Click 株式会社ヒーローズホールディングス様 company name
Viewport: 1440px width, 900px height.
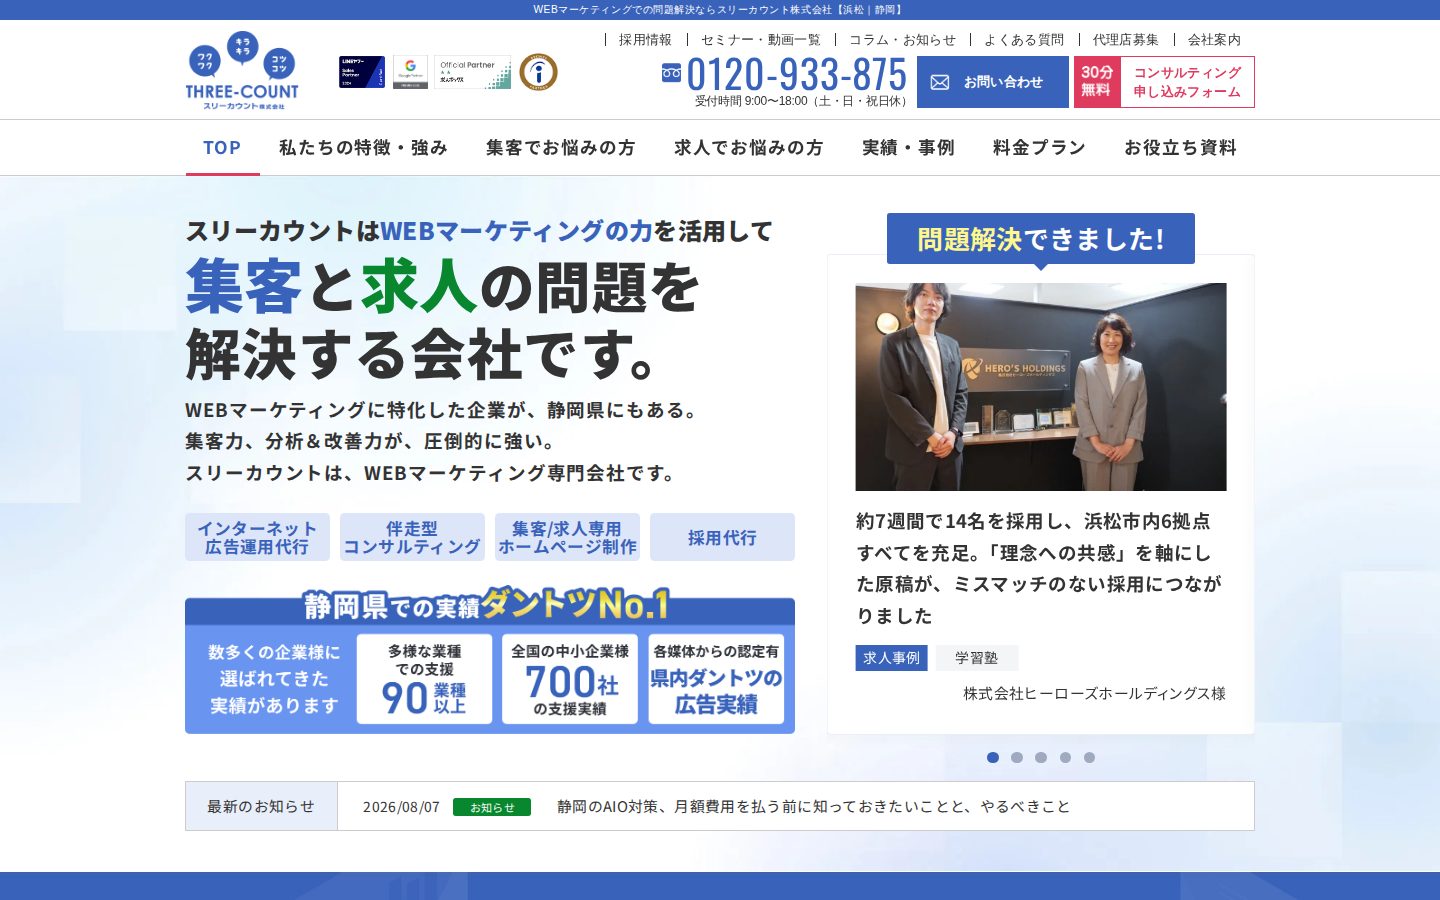pyautogui.click(x=1094, y=693)
